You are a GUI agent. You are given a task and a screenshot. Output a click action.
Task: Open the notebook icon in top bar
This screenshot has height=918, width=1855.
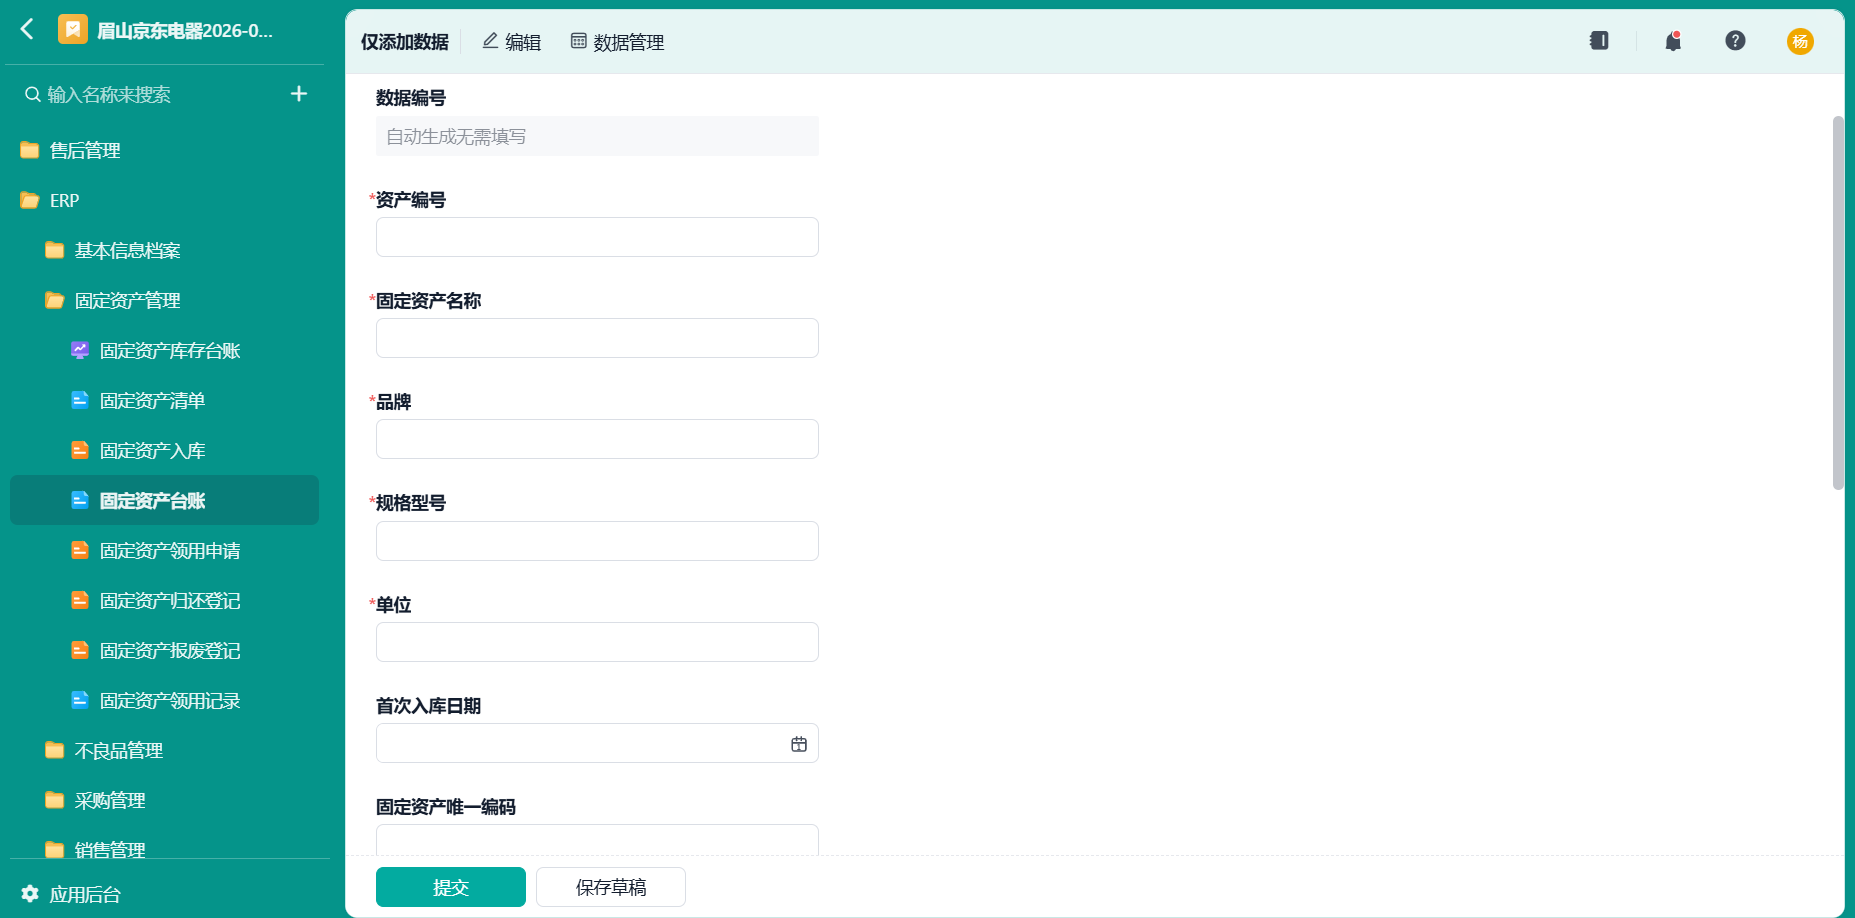click(1599, 41)
